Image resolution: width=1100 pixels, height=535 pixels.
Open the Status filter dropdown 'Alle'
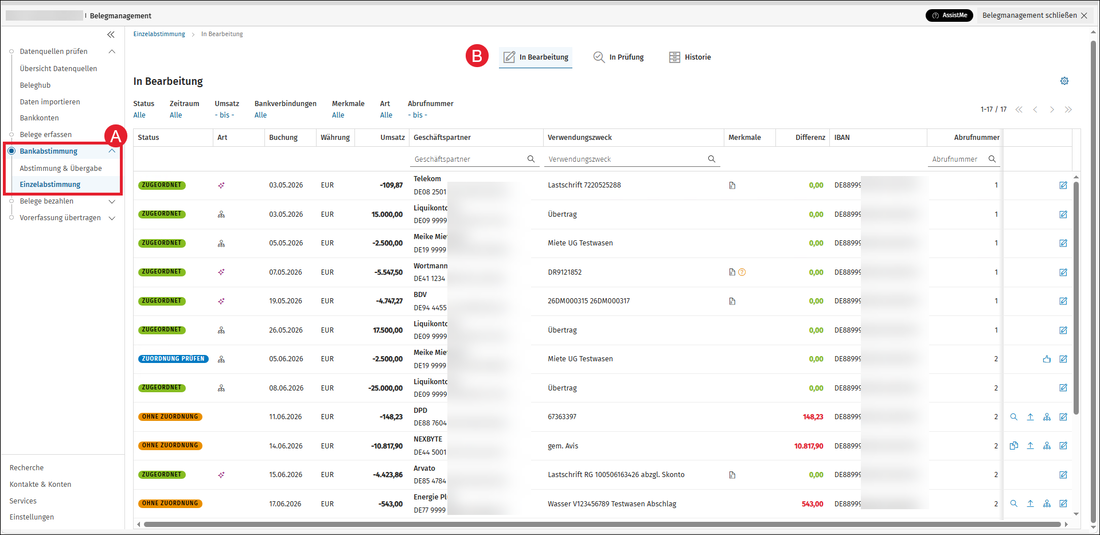point(140,115)
